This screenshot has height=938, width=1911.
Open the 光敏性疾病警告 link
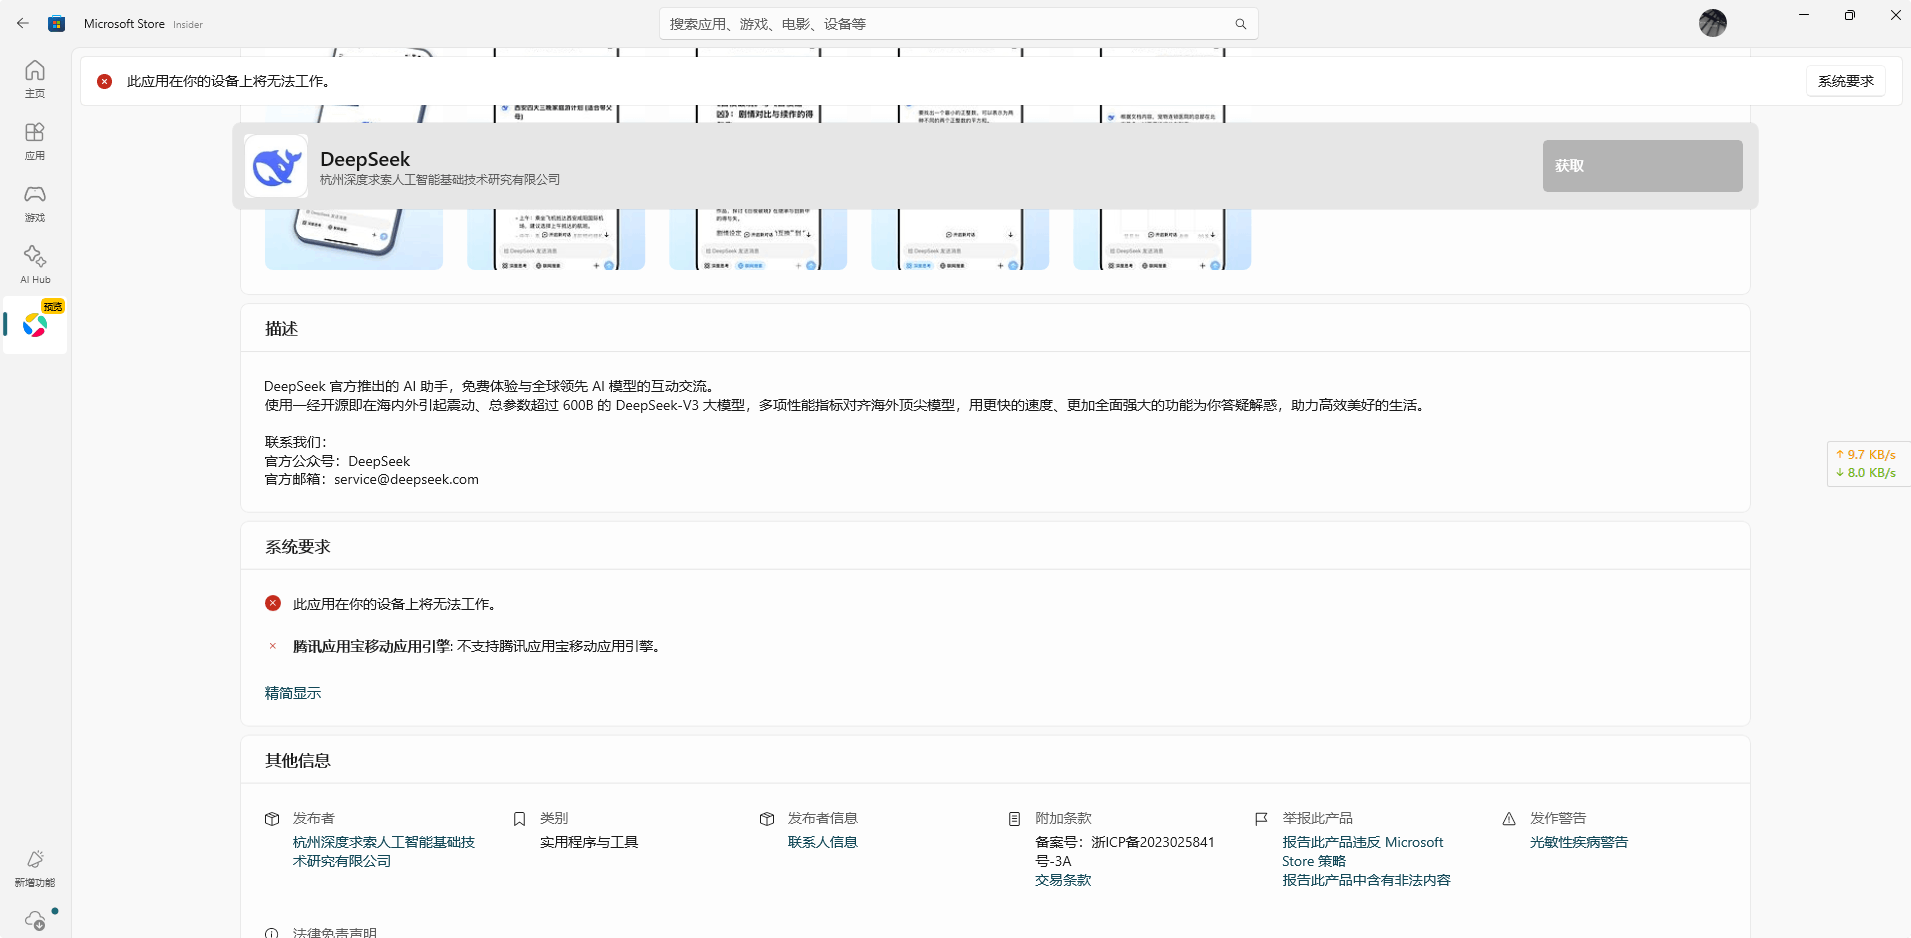1579,842
